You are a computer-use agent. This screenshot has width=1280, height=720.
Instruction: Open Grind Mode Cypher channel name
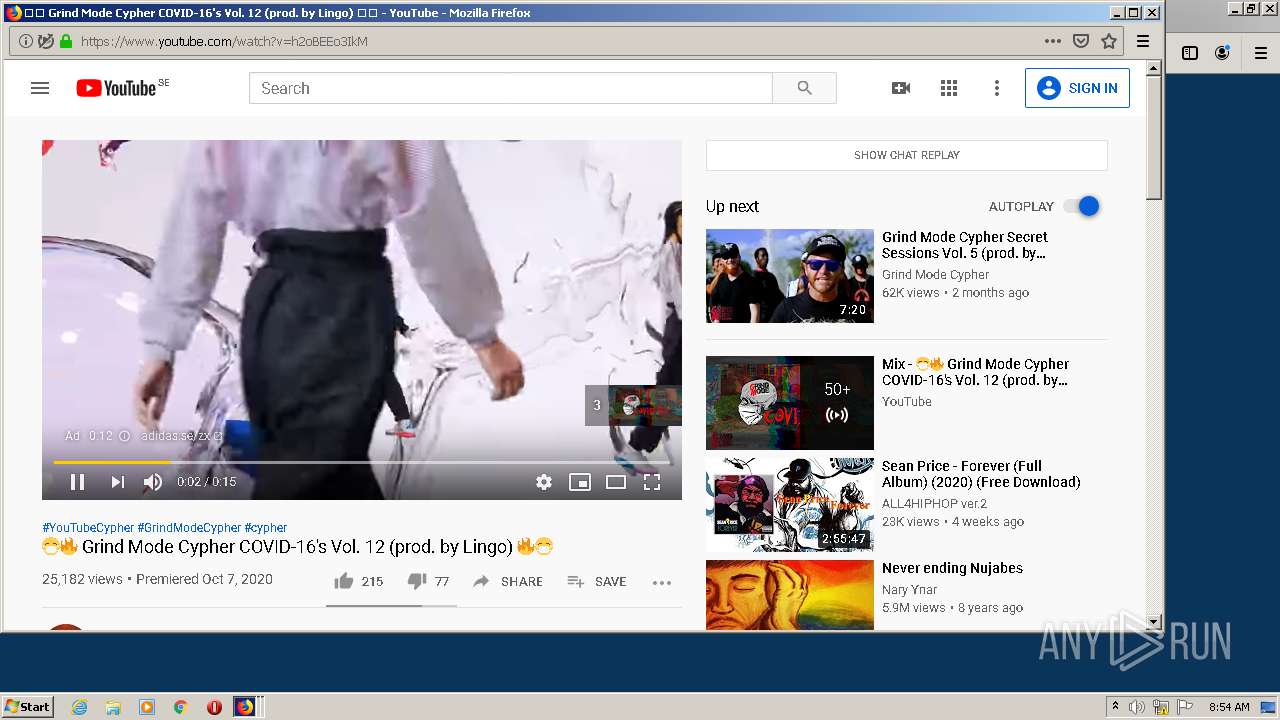[x=935, y=275]
